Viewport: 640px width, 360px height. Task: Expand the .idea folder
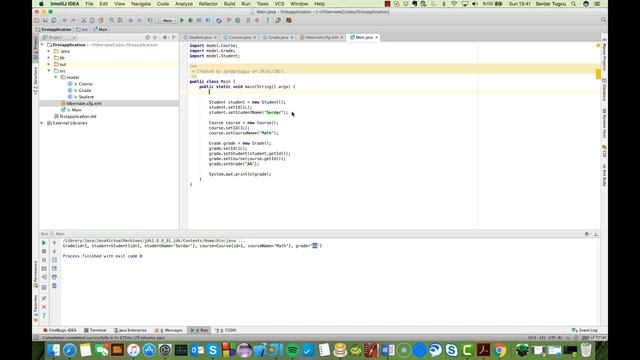(x=49, y=51)
